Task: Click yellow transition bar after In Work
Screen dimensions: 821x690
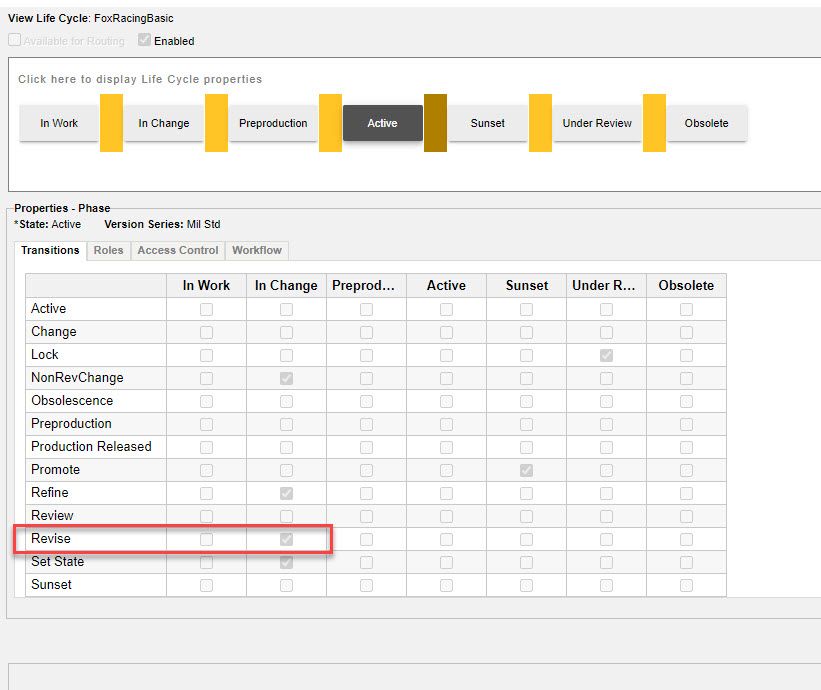Action: point(111,123)
